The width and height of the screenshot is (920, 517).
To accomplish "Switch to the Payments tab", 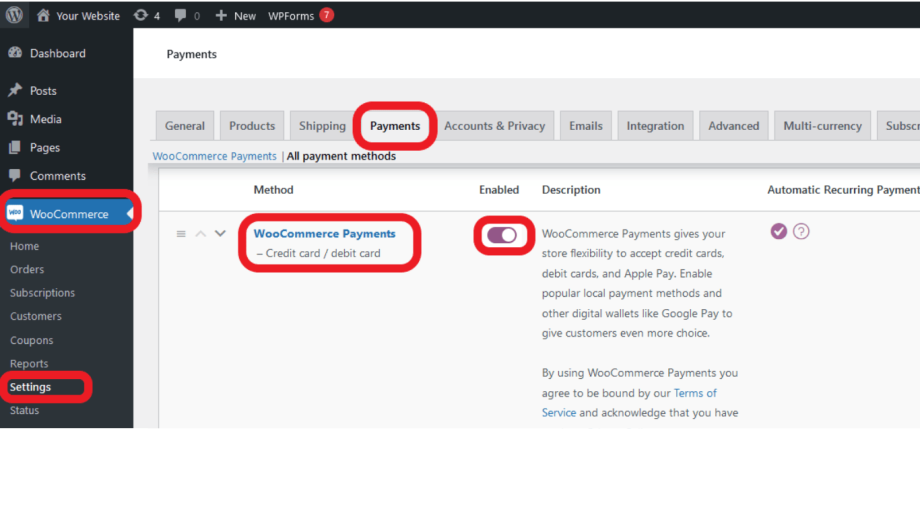I will 395,126.
